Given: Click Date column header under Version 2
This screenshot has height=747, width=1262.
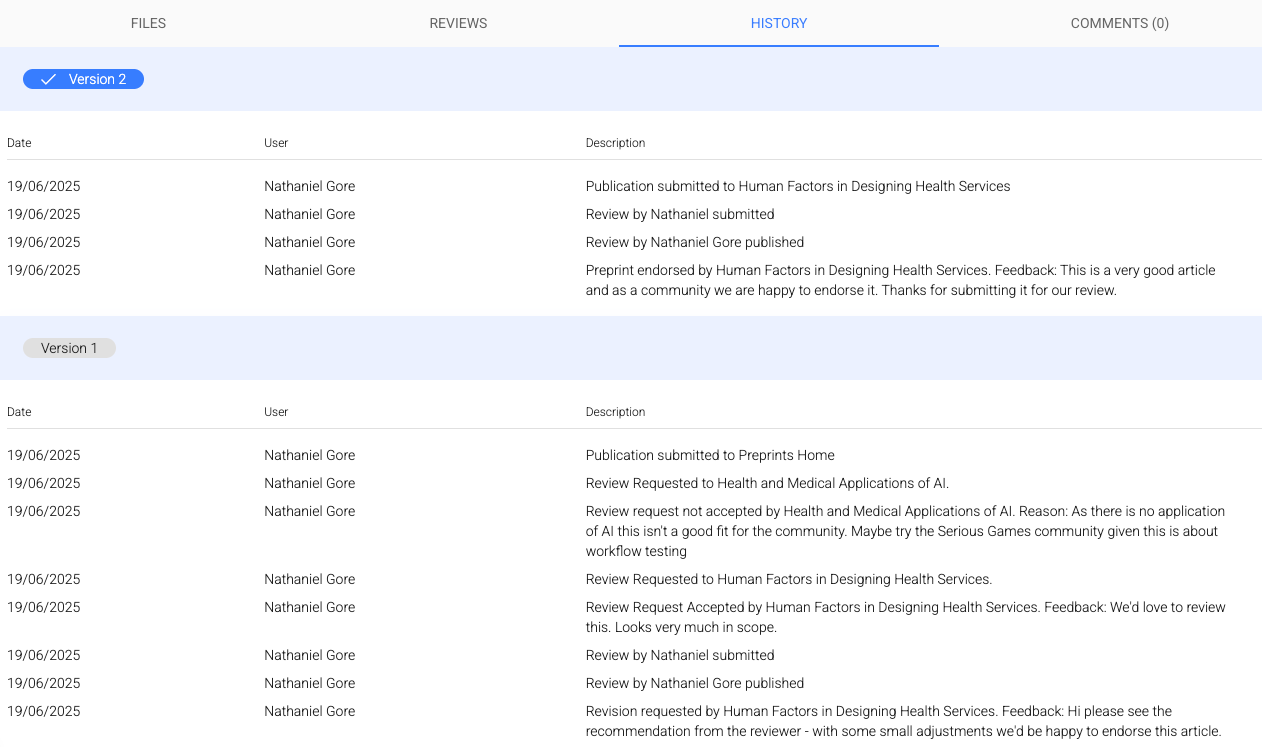Looking at the screenshot, I should (19, 143).
